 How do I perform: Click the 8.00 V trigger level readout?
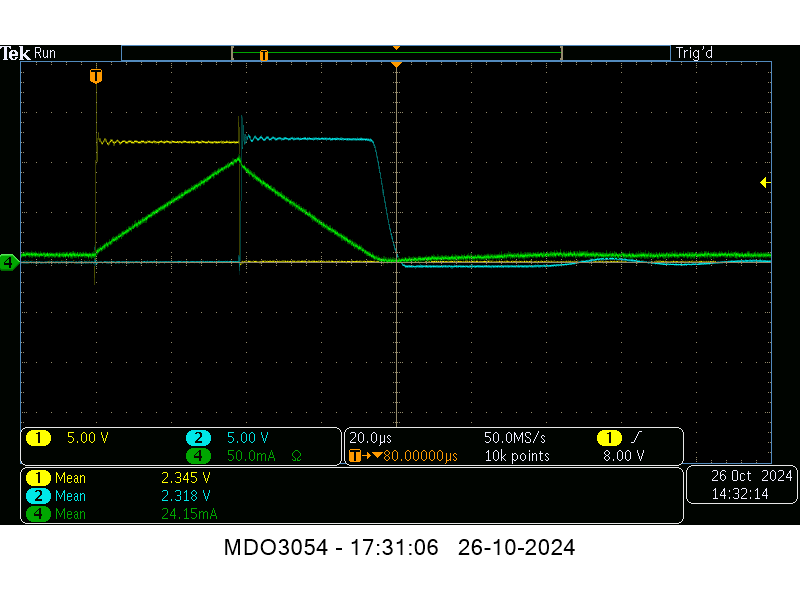pyautogui.click(x=624, y=456)
